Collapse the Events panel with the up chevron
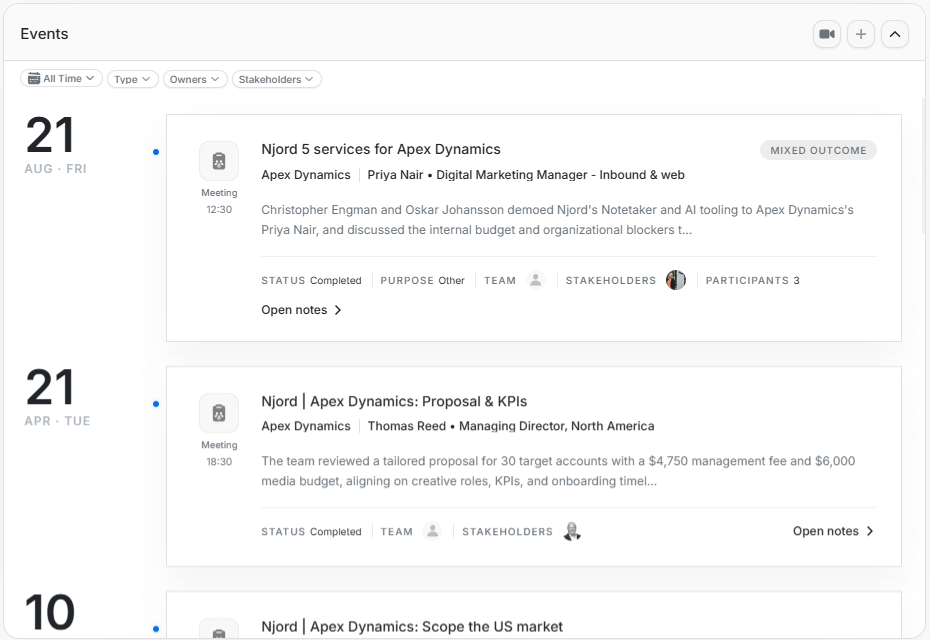The width and height of the screenshot is (930, 640). click(x=894, y=34)
